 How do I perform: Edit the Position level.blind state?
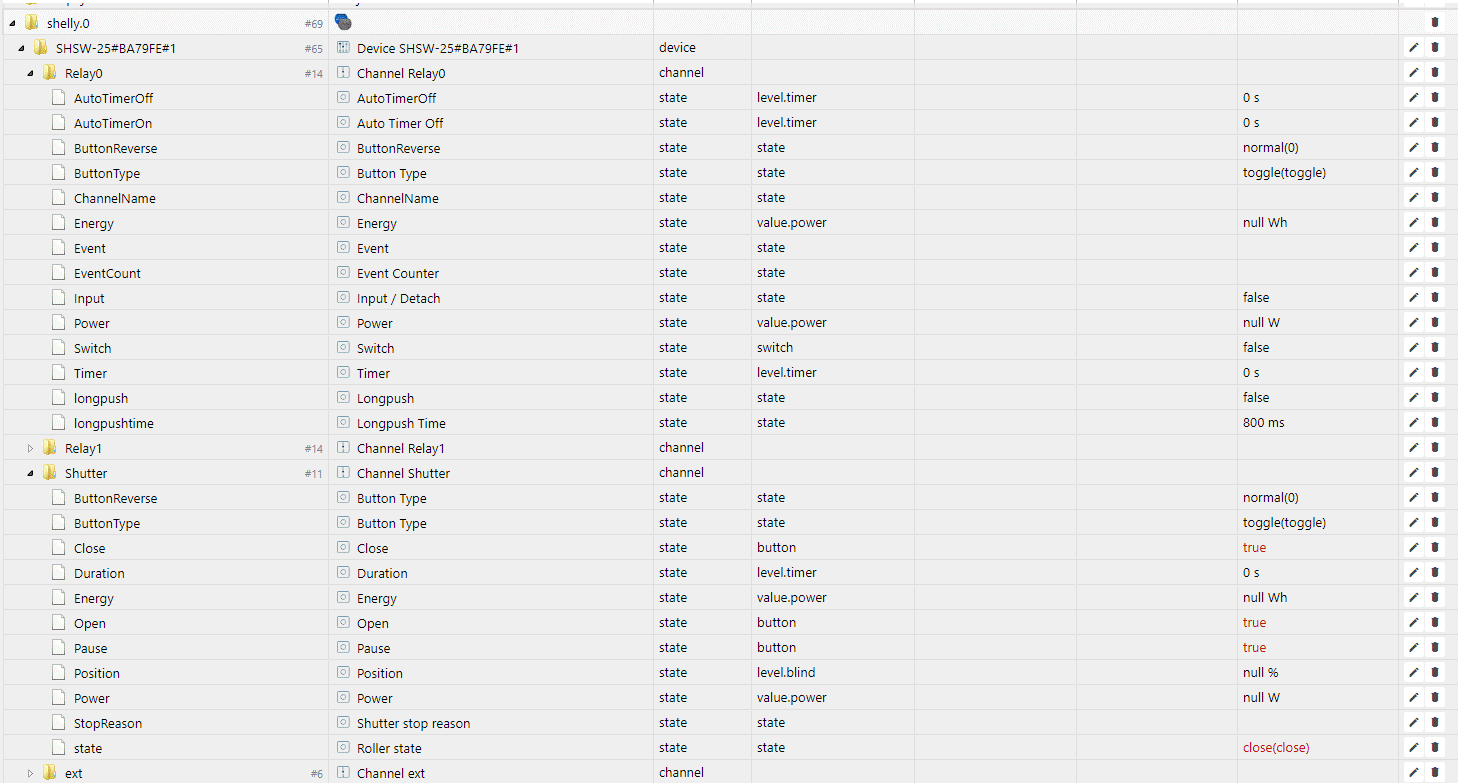coord(1414,672)
